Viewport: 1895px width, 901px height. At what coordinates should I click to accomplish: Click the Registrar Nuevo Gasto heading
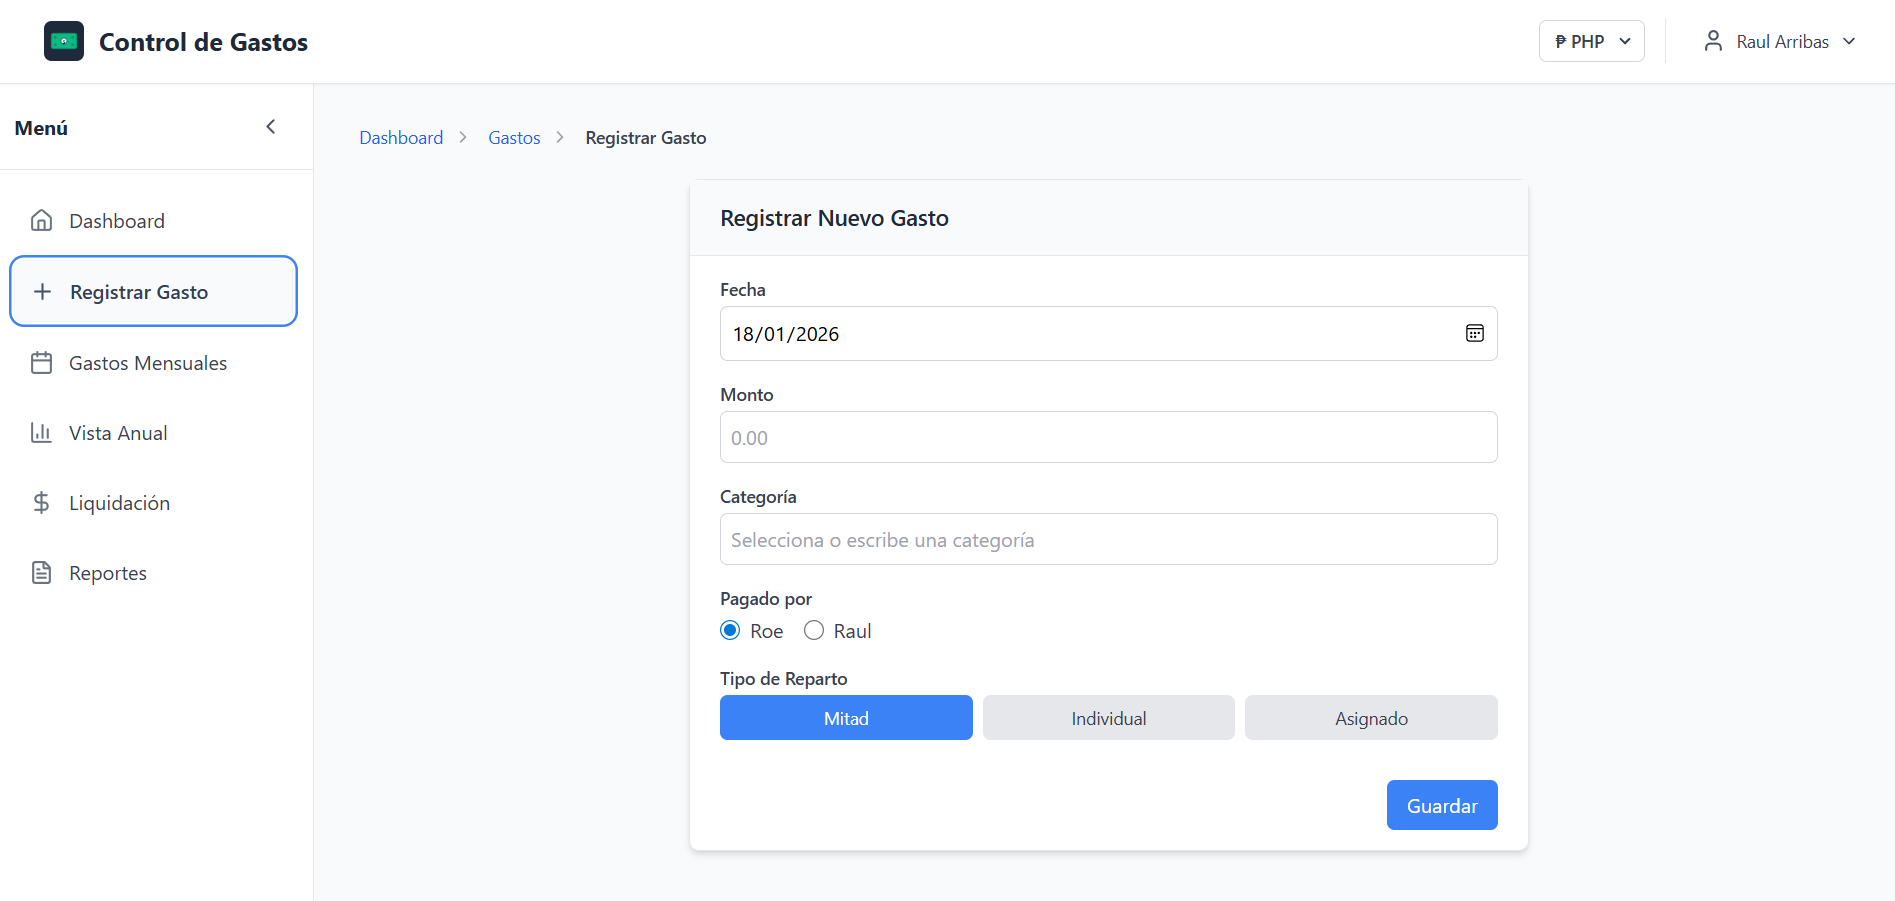tap(834, 218)
